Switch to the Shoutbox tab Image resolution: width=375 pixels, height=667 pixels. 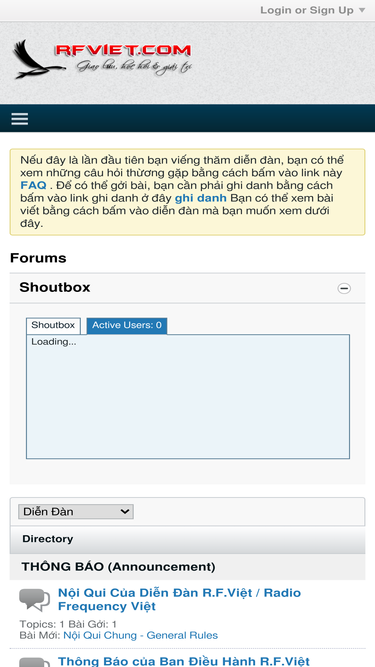[53, 325]
